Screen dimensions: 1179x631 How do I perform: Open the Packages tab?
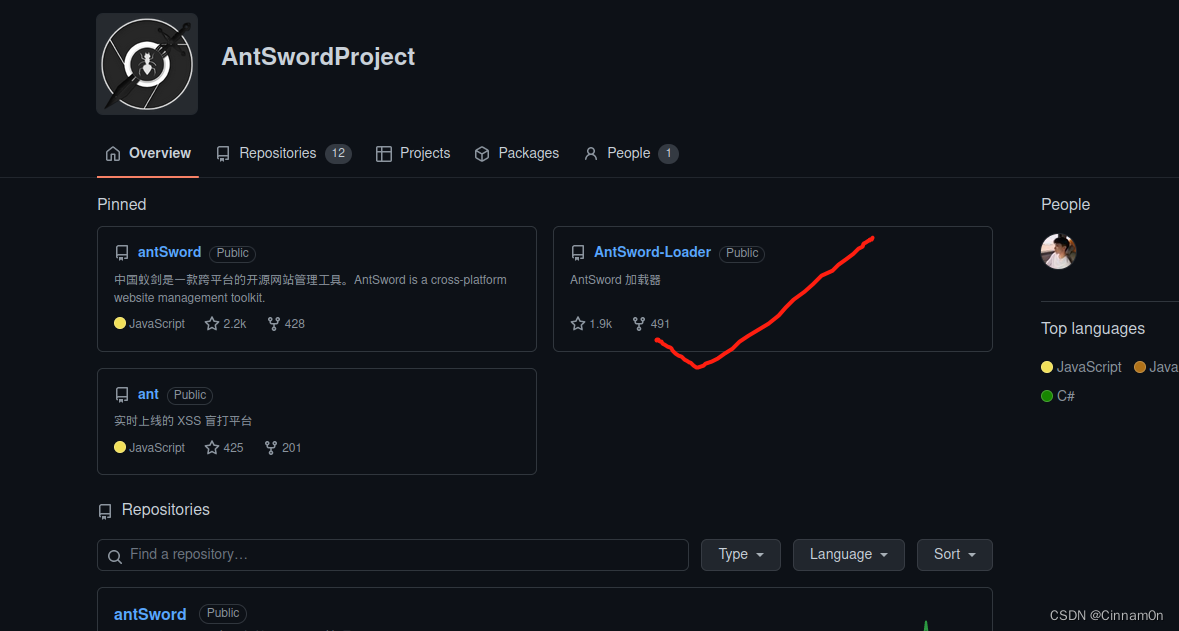click(x=517, y=153)
